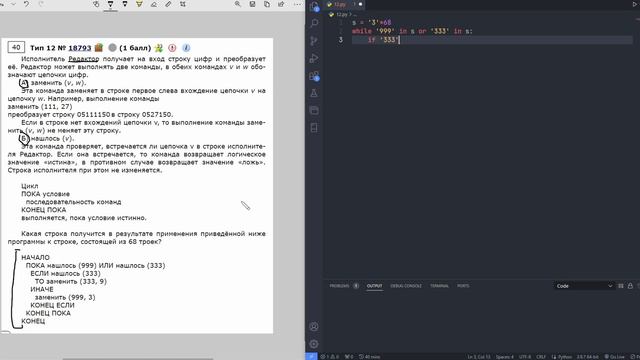Screen dimensions: 640x360
Task: Click the boxed number 40 label
Action: coord(16,47)
